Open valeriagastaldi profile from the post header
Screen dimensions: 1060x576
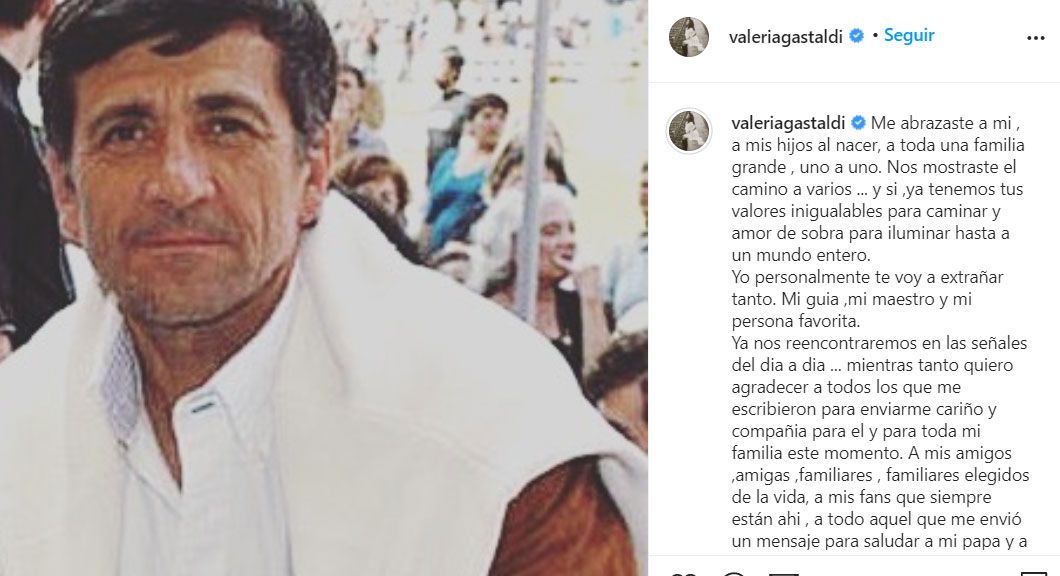click(785, 37)
